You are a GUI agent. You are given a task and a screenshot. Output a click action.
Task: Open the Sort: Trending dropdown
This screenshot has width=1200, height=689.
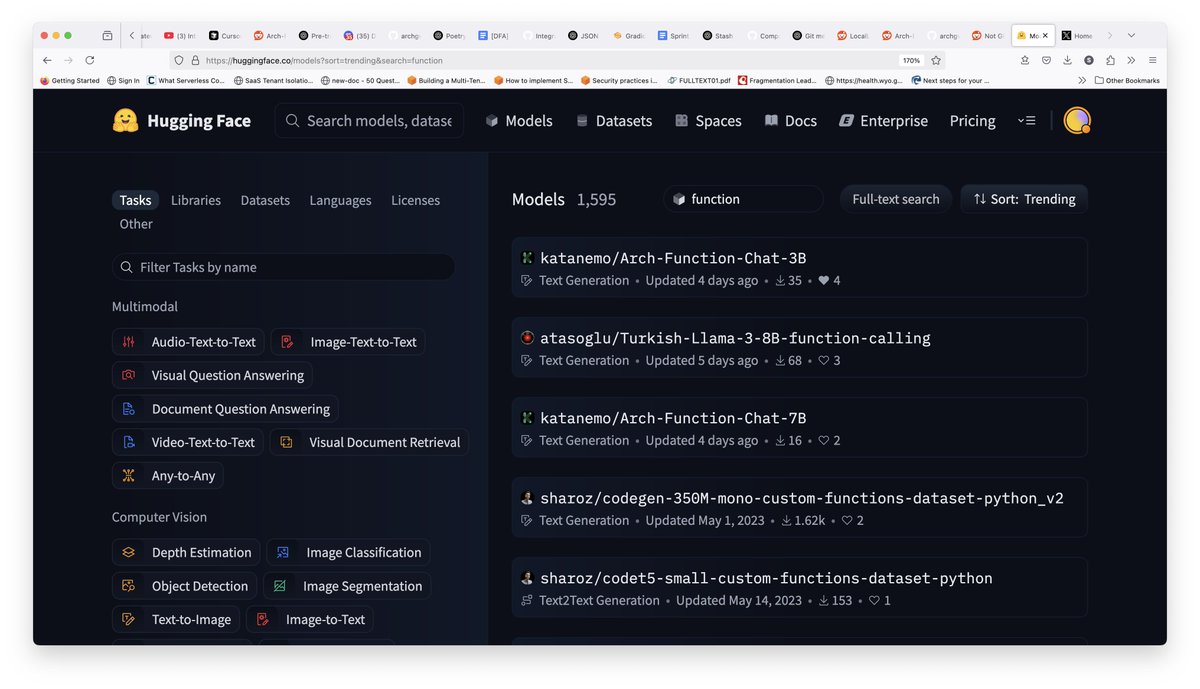(x=1024, y=199)
